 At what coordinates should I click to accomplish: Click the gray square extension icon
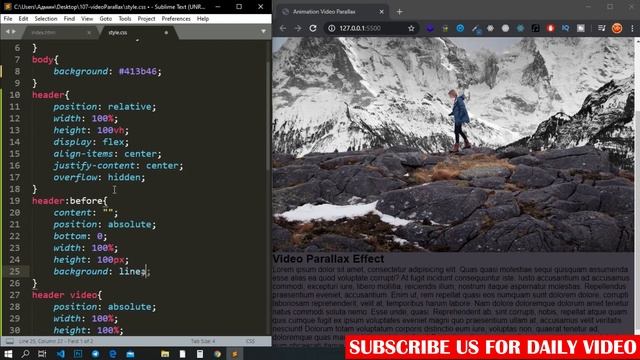coord(581,28)
